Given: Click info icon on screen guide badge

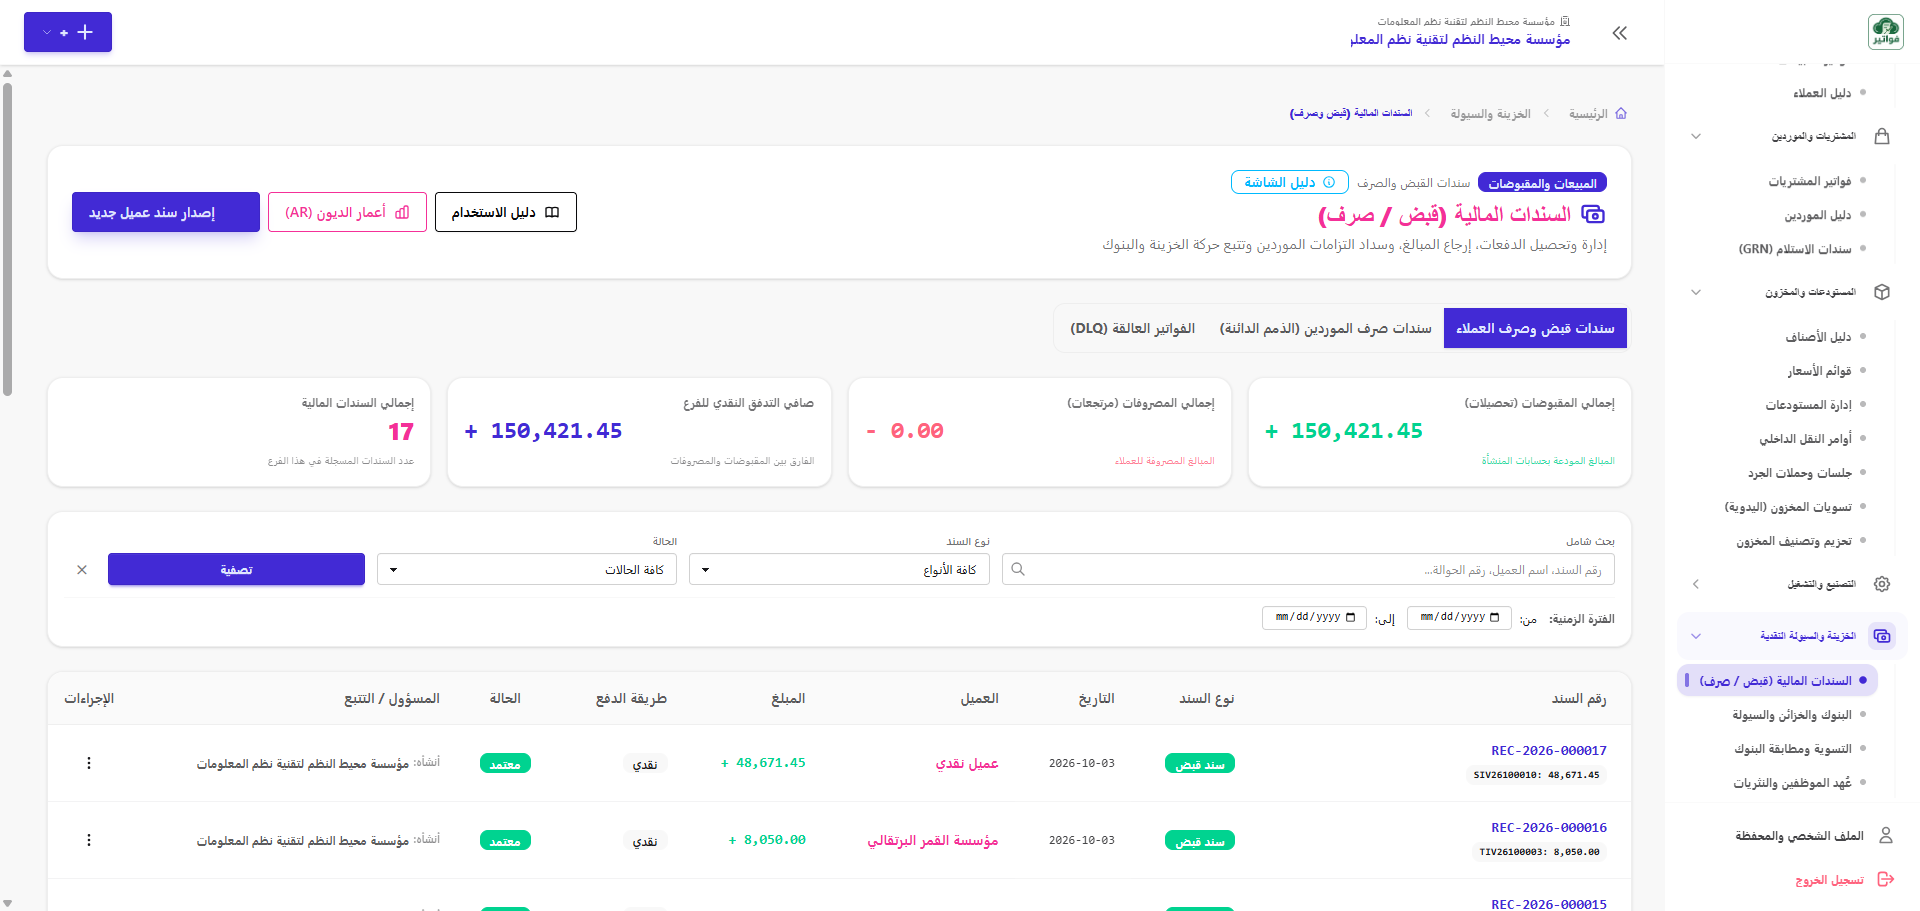Looking at the screenshot, I should (x=1329, y=182).
